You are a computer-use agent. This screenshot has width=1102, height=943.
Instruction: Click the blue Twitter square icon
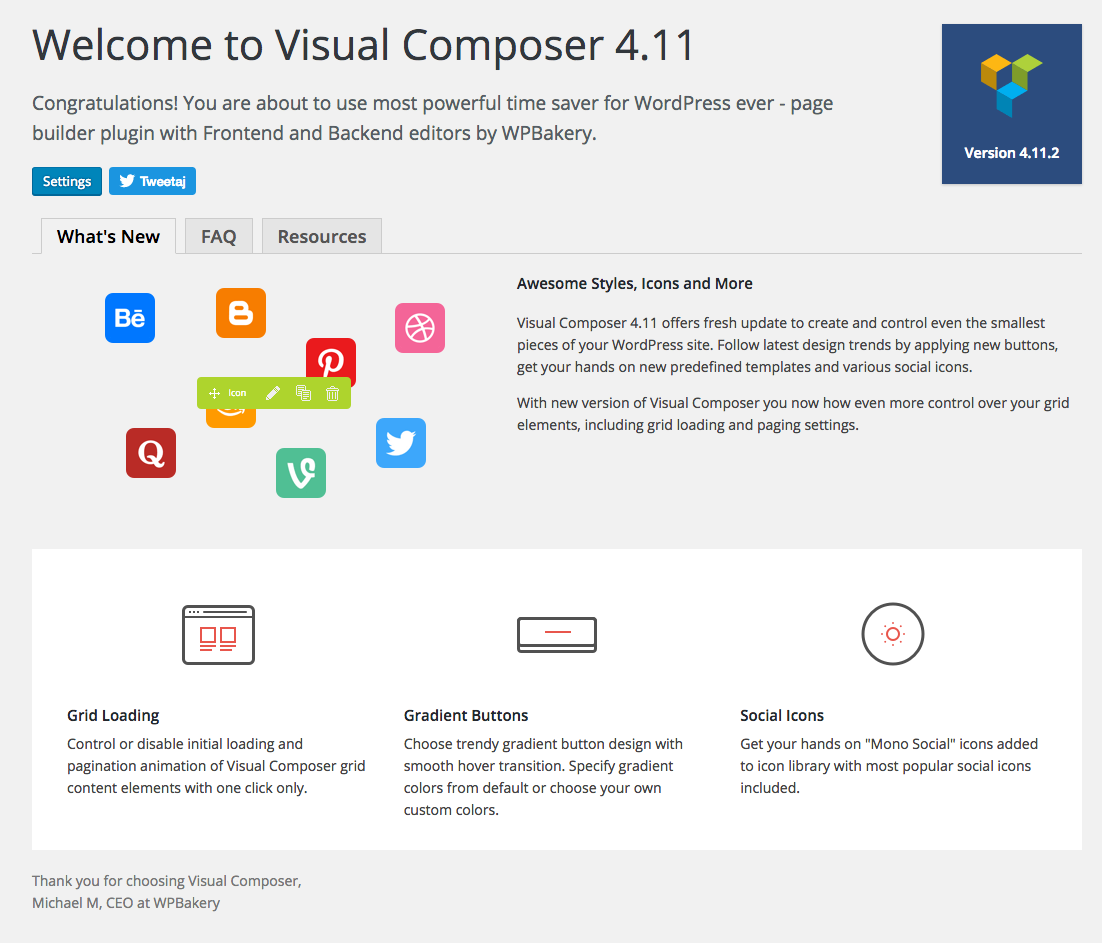(401, 443)
